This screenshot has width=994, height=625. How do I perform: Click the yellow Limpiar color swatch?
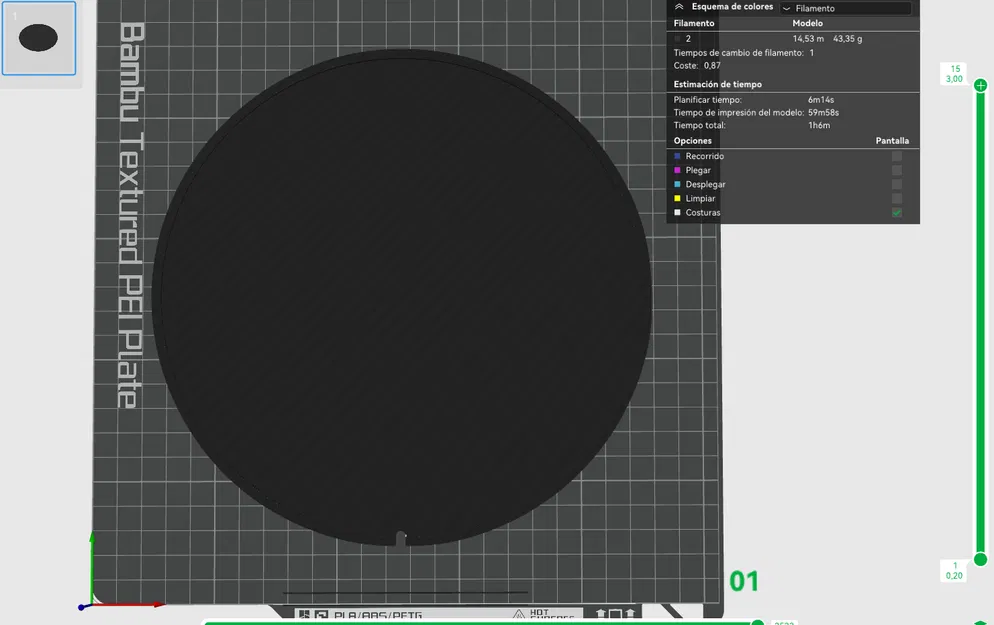coord(677,198)
